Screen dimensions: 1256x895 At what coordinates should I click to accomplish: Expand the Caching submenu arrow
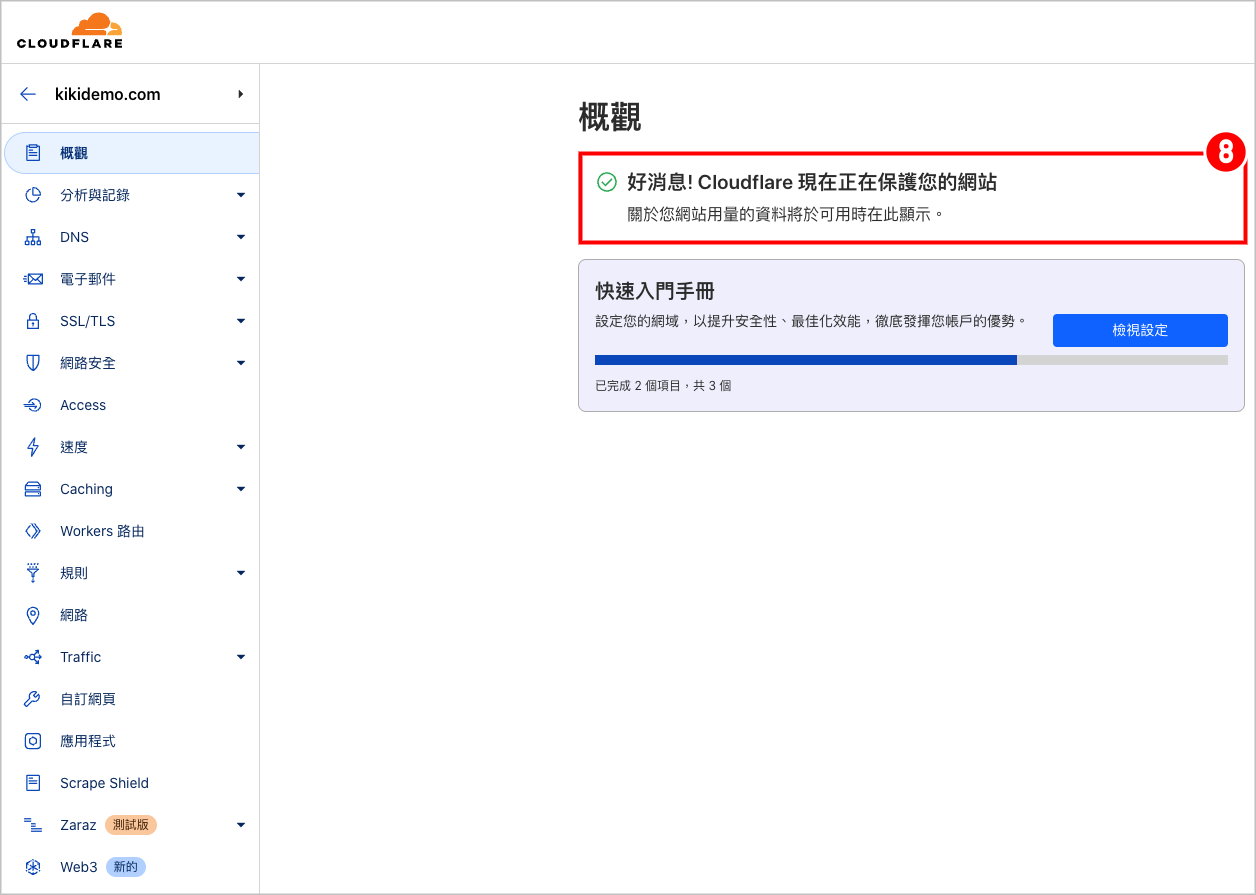click(x=241, y=489)
